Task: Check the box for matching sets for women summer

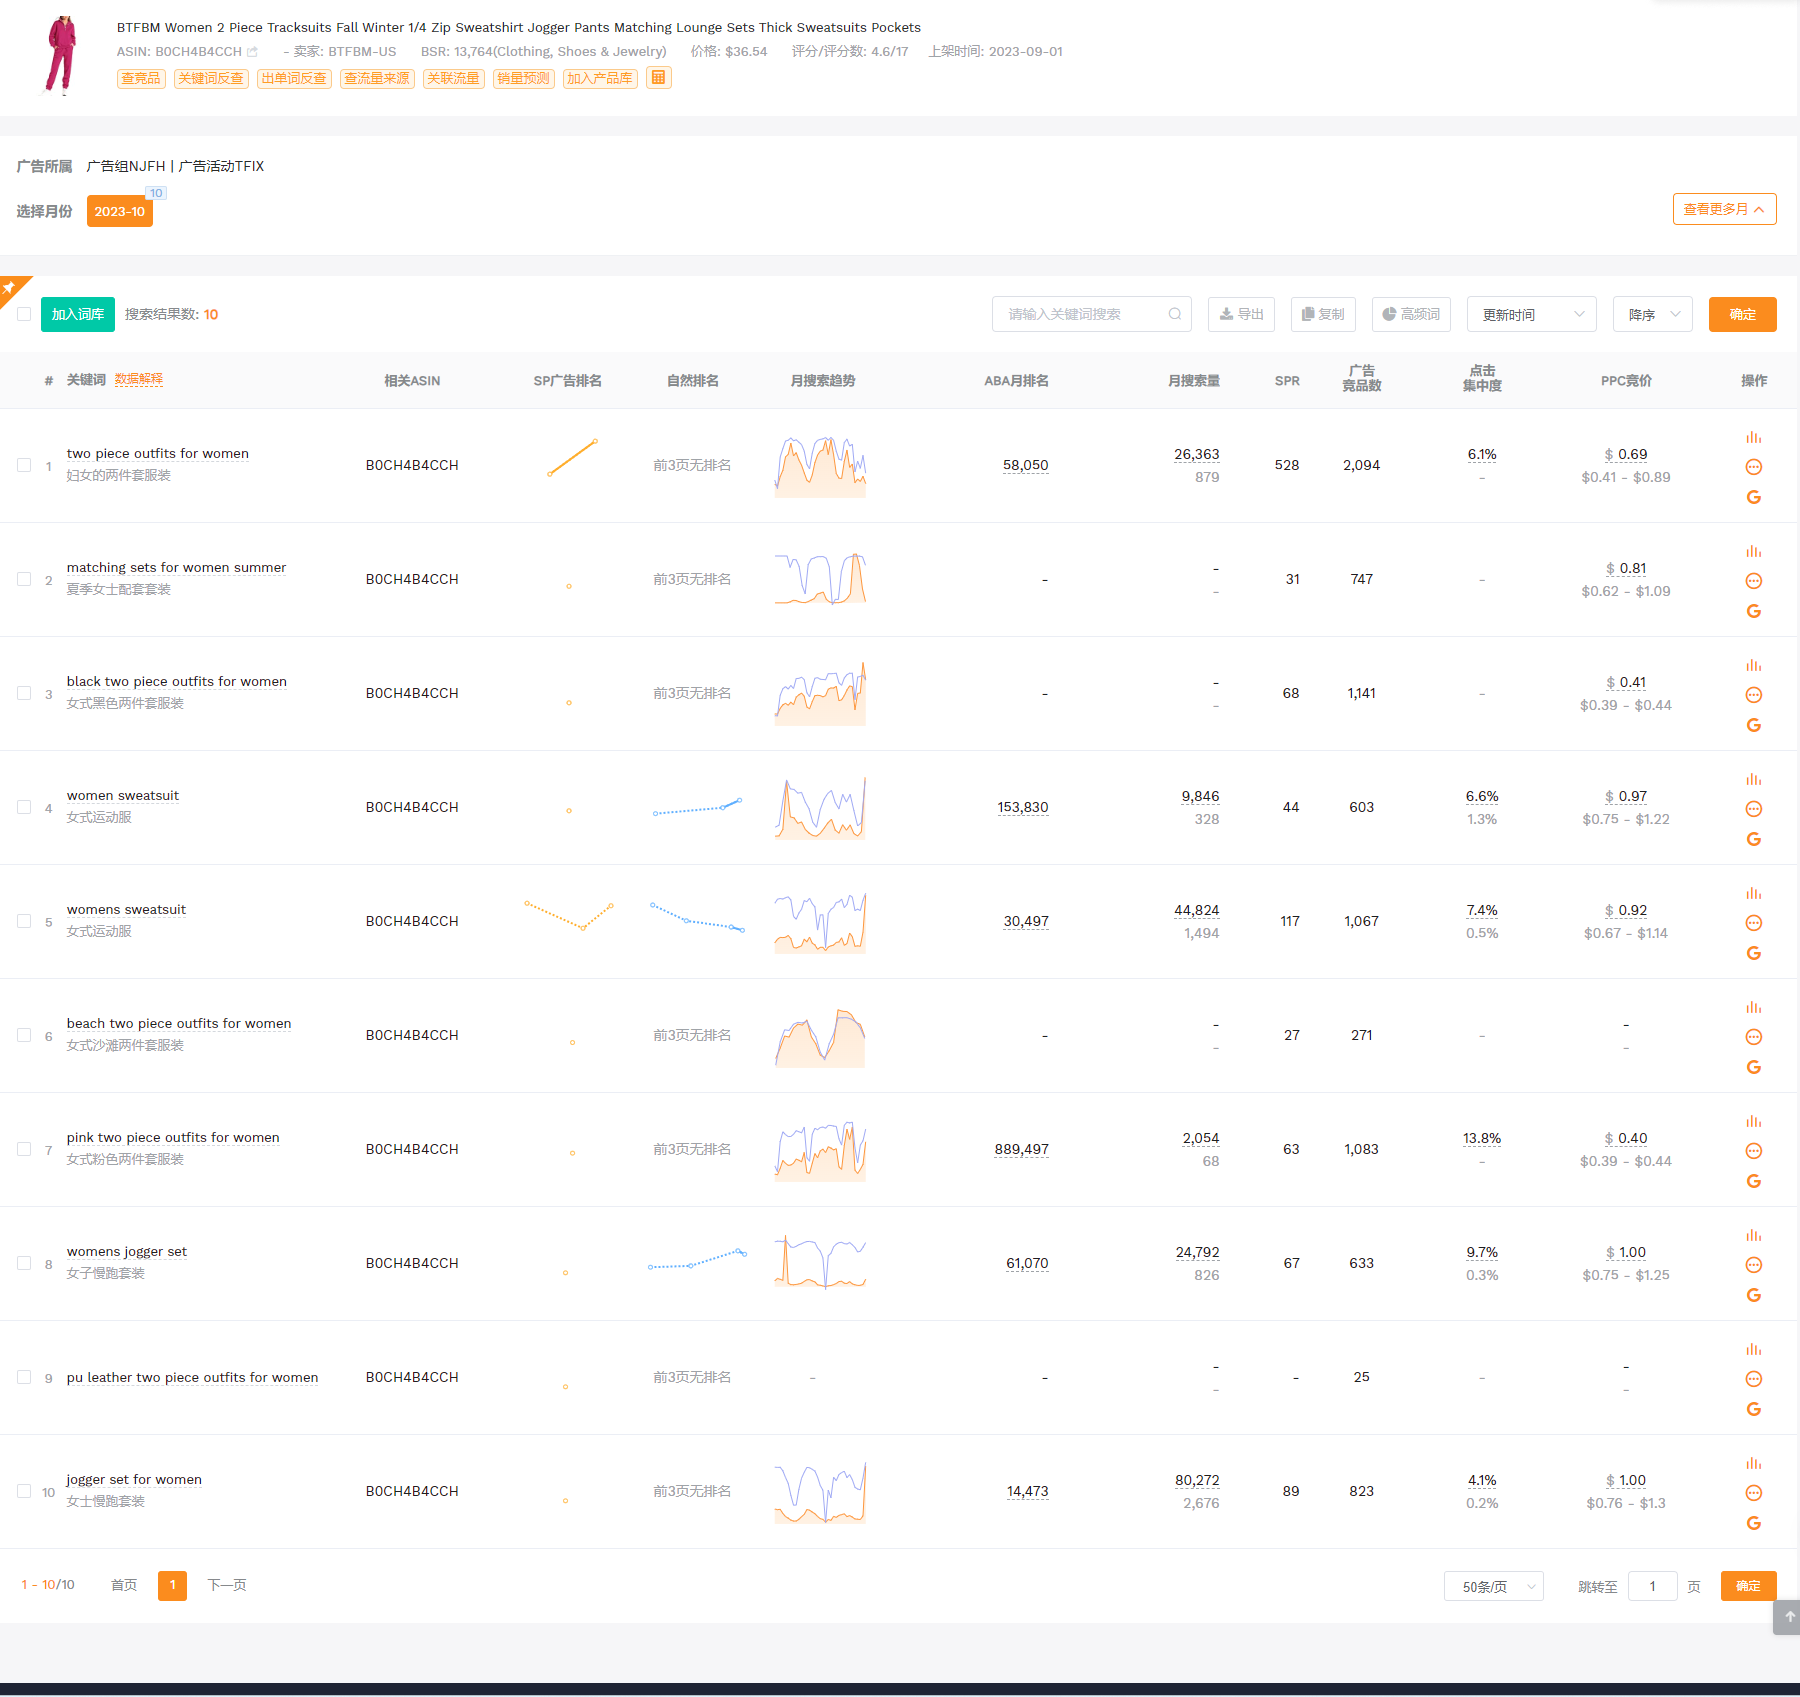Action: (24, 579)
